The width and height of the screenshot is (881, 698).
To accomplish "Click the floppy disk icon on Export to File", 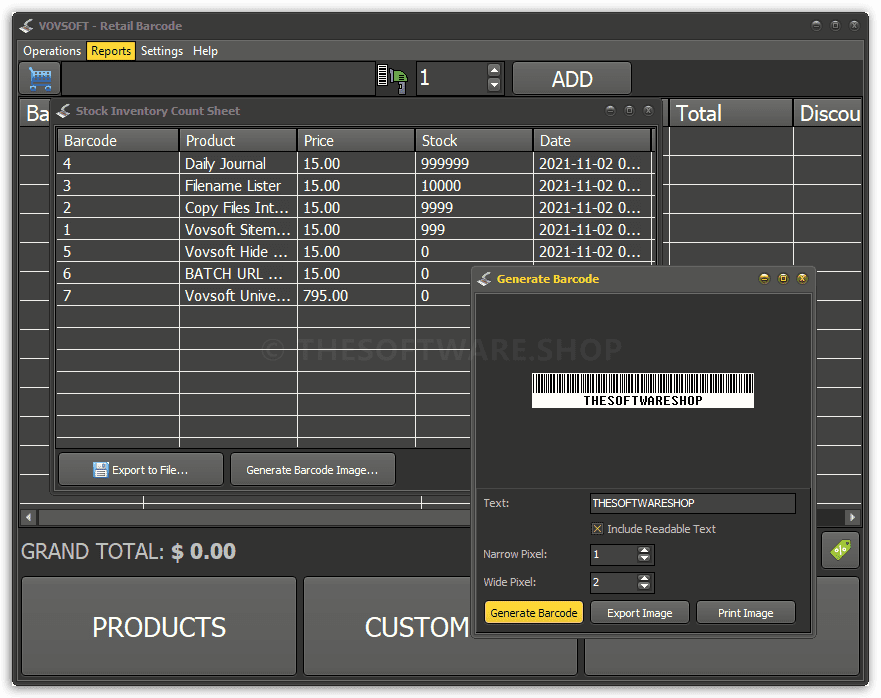I will (101, 470).
